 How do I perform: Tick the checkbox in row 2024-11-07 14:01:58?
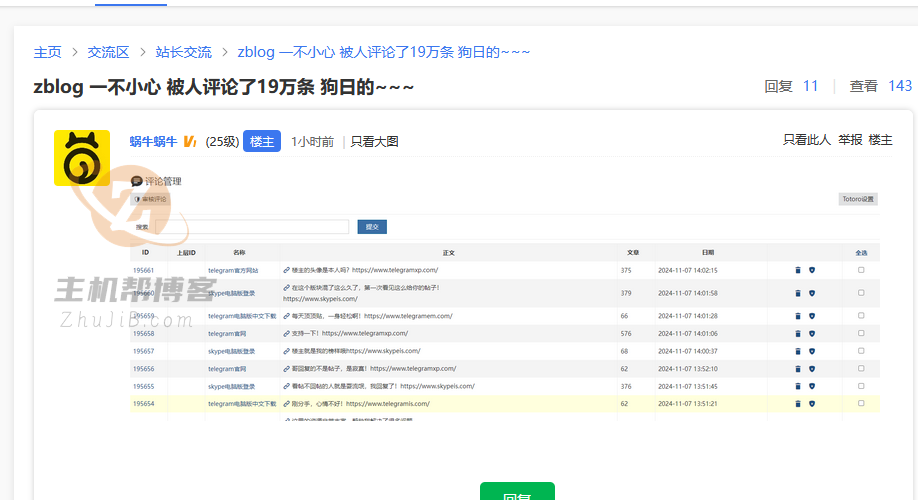[861, 293]
